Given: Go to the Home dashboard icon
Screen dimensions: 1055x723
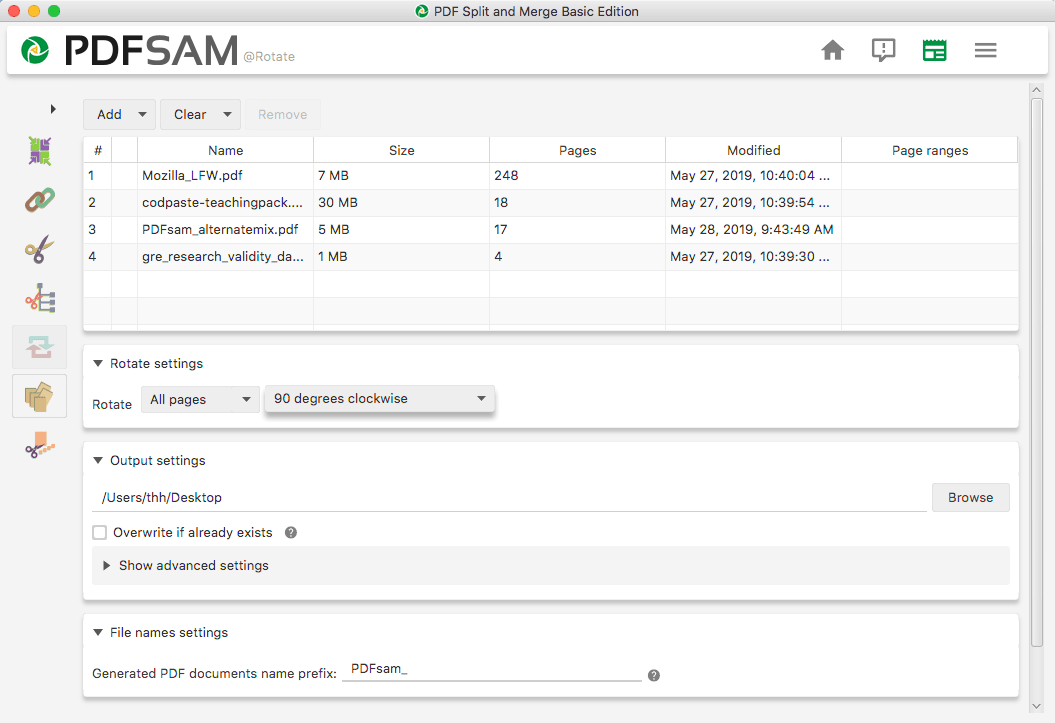Looking at the screenshot, I should [832, 50].
